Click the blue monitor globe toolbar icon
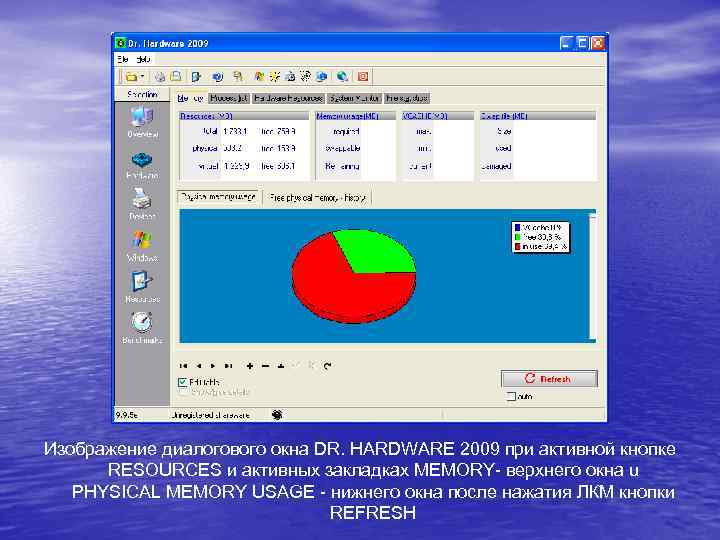 point(321,77)
